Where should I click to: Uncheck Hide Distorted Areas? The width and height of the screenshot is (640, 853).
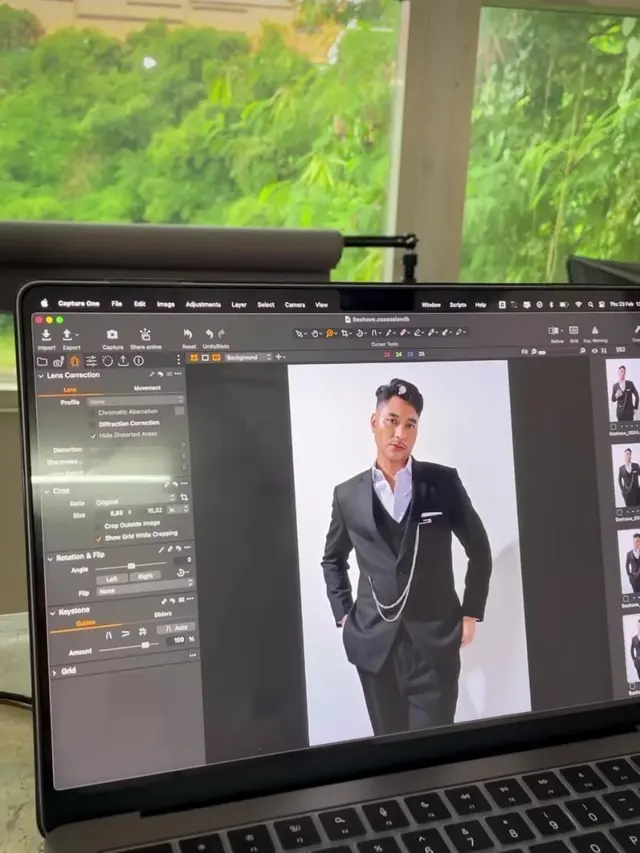click(93, 436)
